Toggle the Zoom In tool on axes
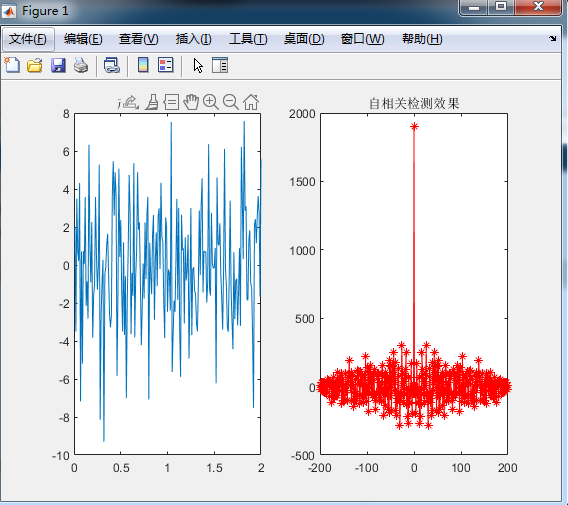Viewport: 568px width, 505px height. pyautogui.click(x=211, y=102)
